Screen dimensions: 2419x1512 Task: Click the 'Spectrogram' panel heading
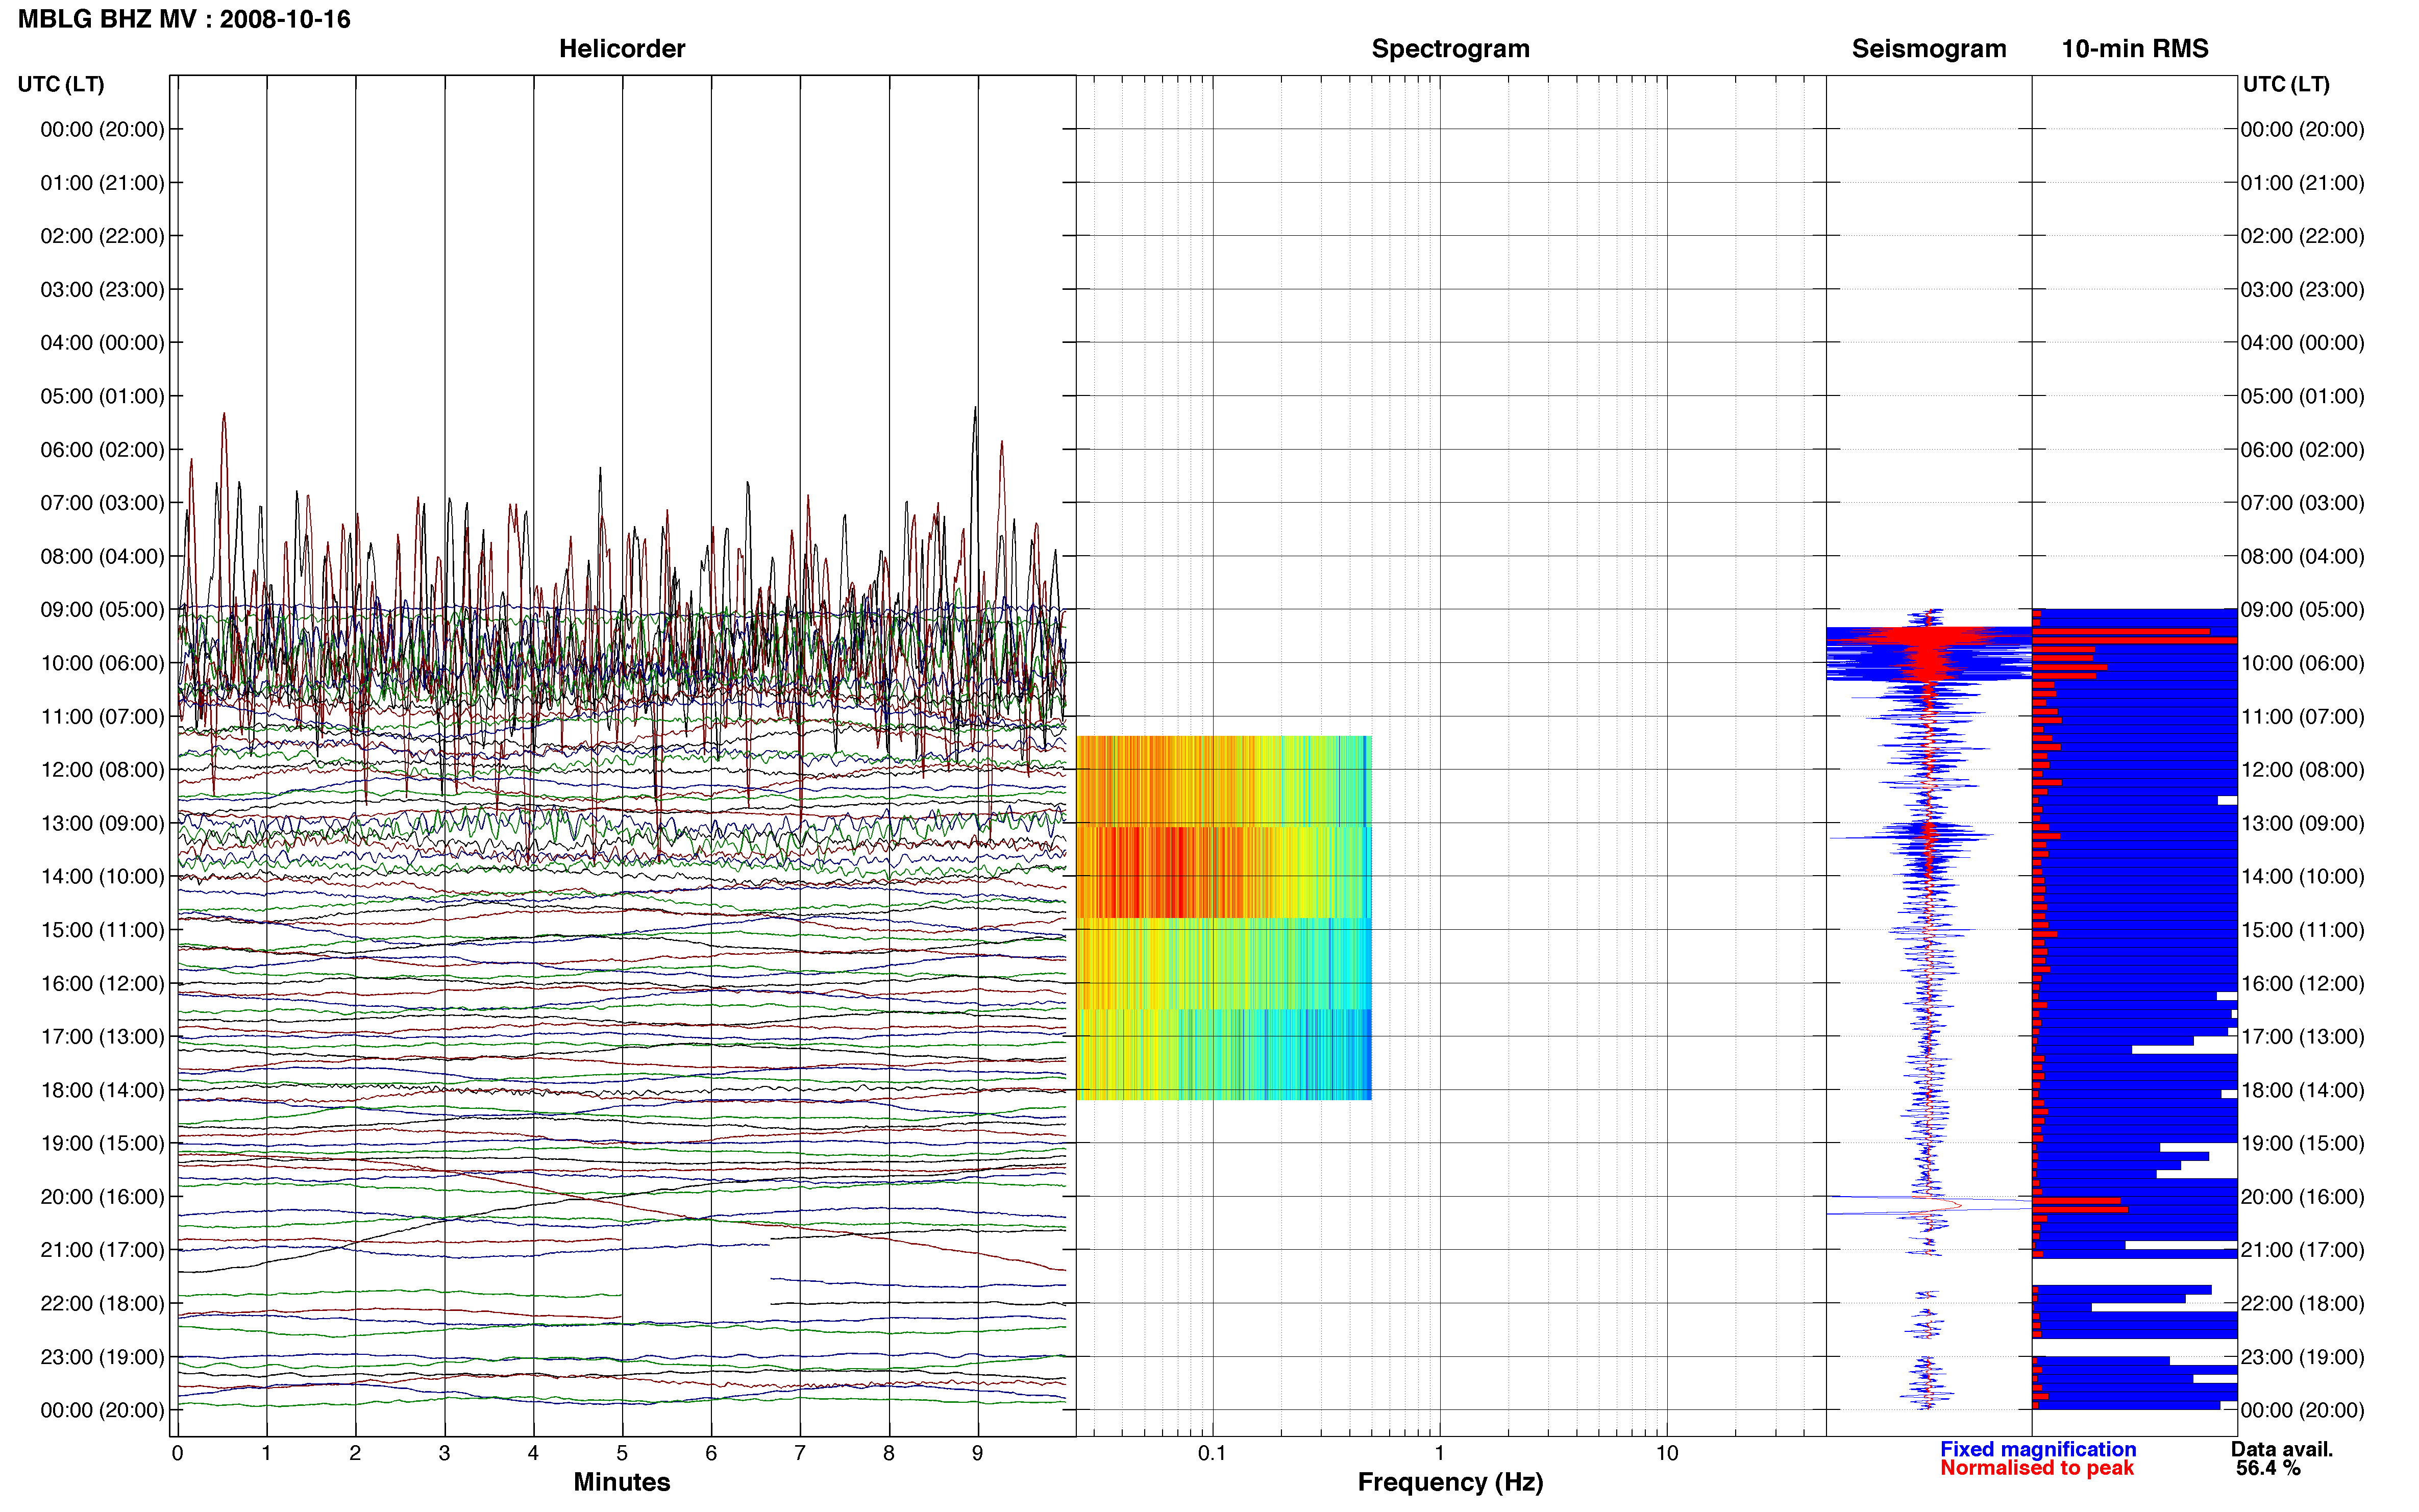(1450, 49)
